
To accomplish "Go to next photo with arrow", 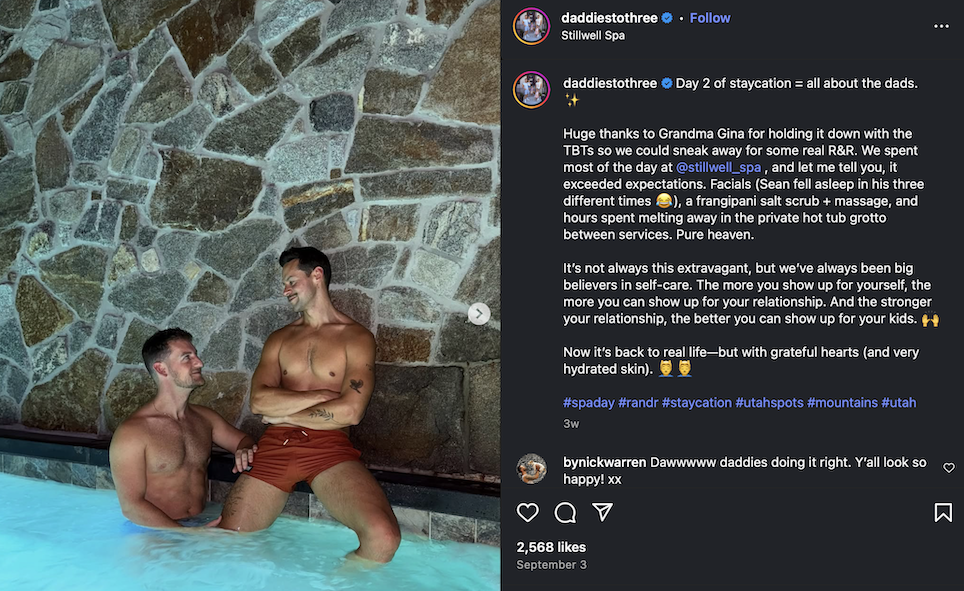I will (x=479, y=314).
